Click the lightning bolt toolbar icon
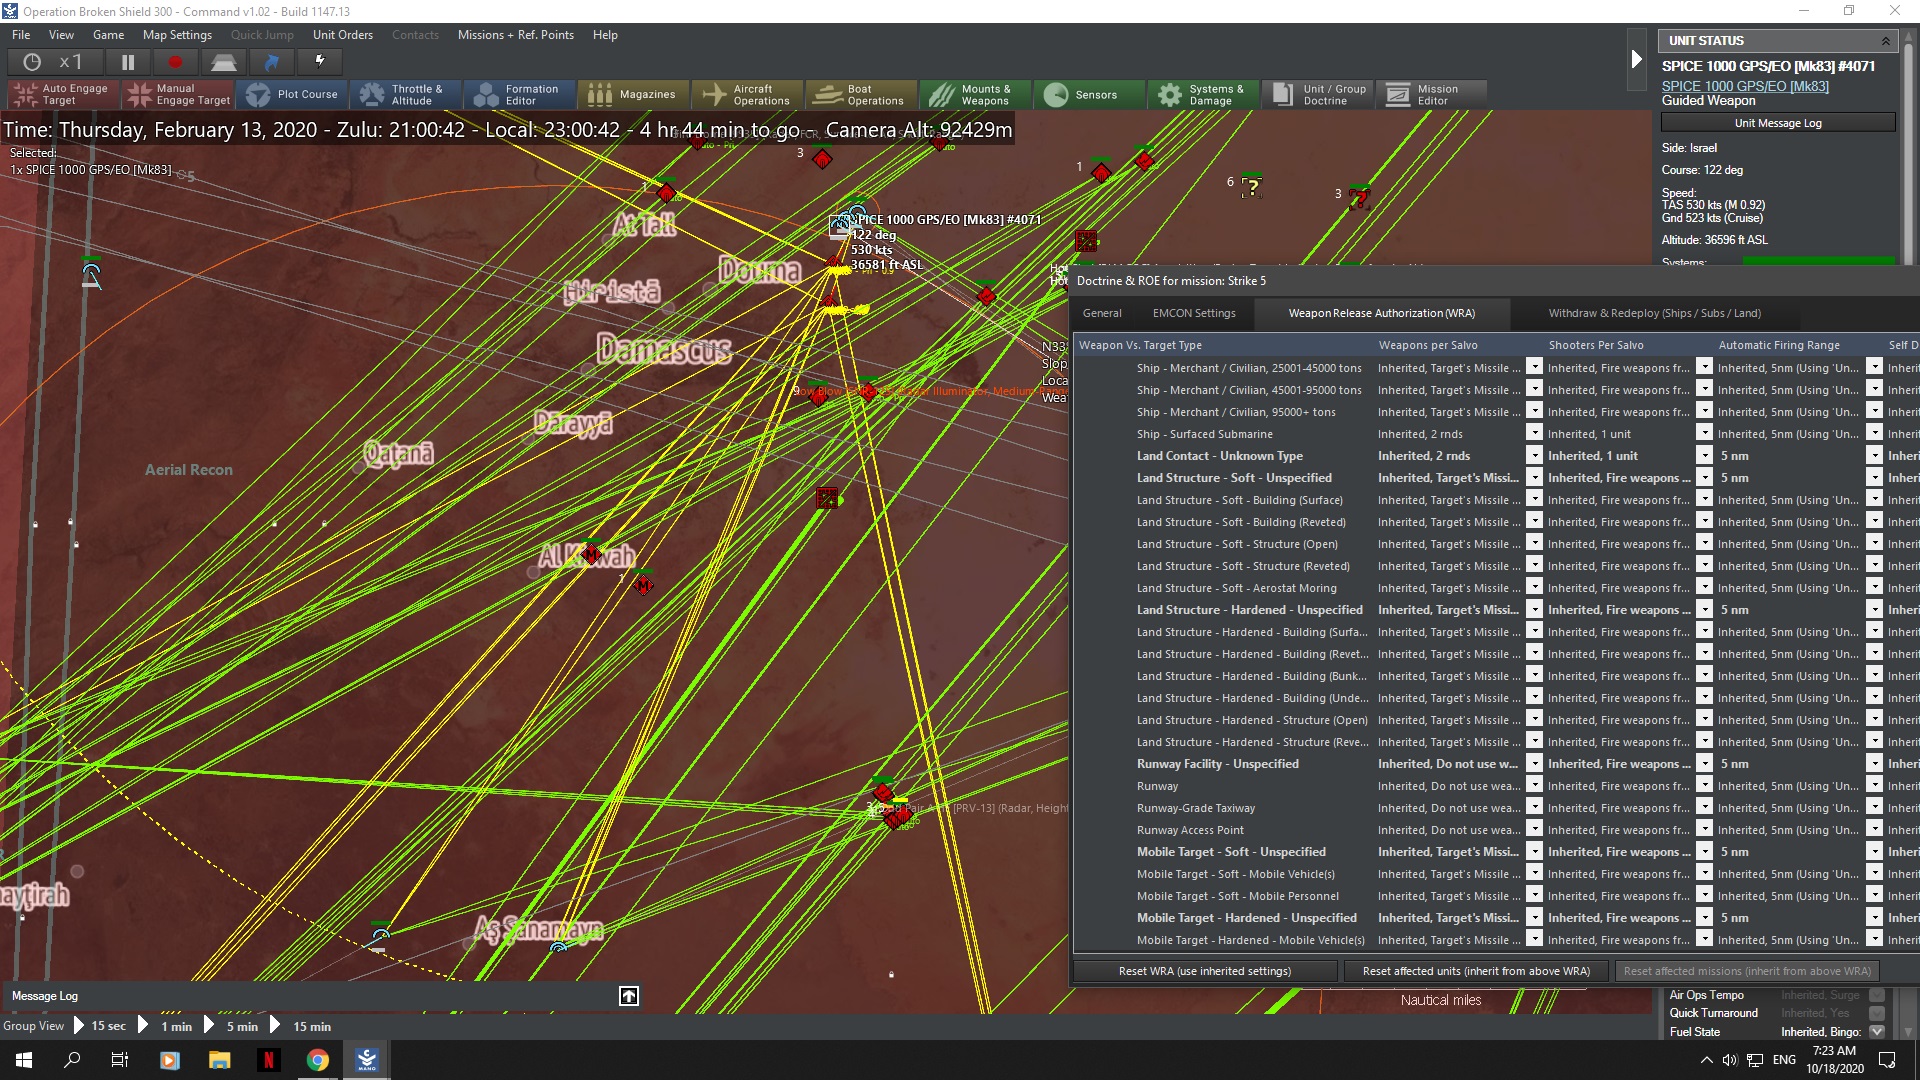Screen dimensions: 1920x1080 [x=320, y=62]
